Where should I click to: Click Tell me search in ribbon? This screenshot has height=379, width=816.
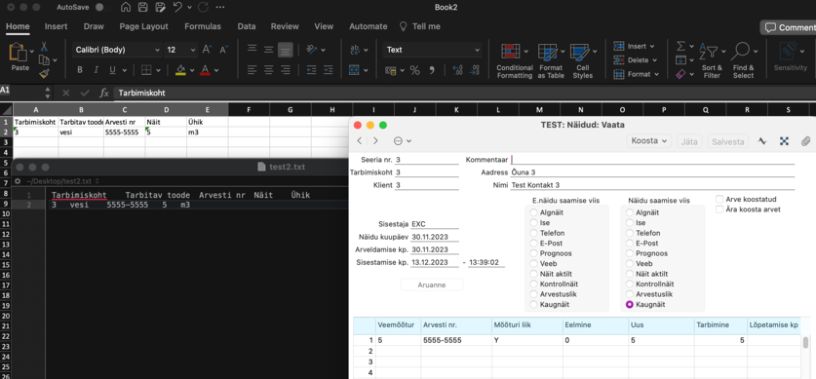[419, 27]
